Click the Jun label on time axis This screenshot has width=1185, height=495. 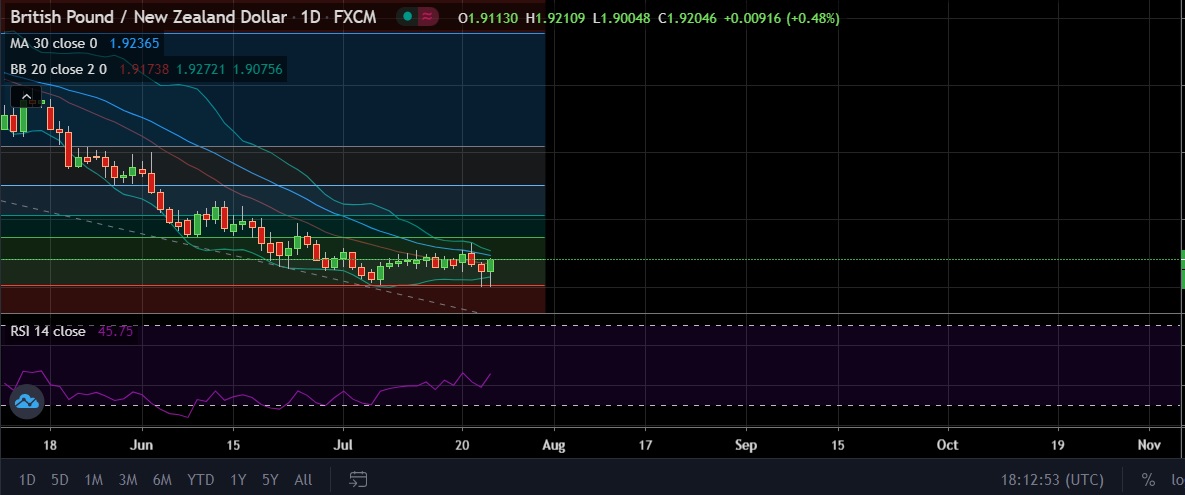[141, 444]
